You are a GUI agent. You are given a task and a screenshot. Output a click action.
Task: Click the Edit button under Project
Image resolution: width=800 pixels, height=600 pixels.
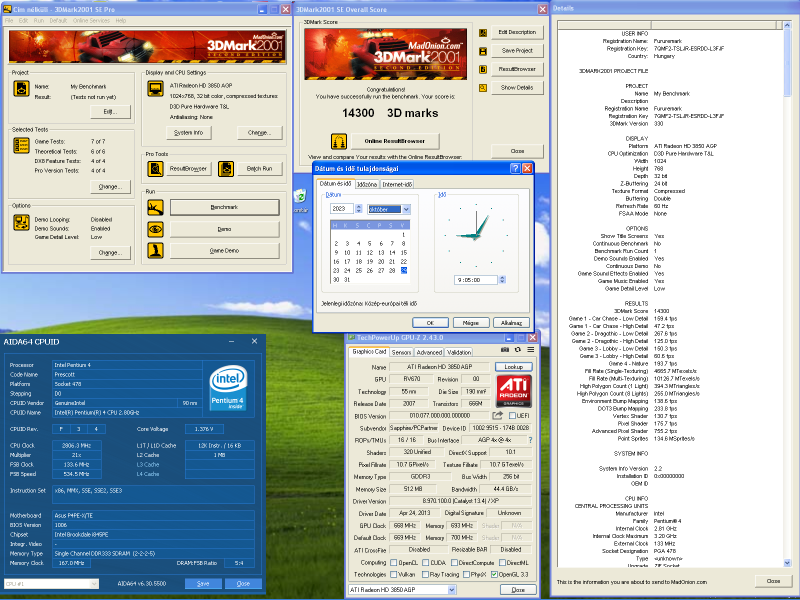110,111
